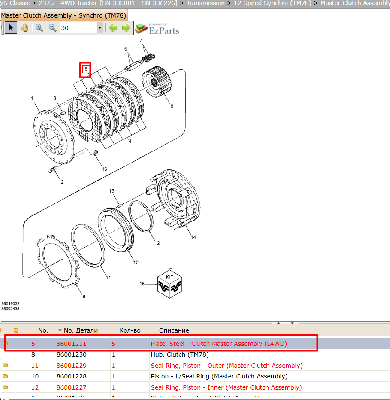Select part number 96001230
This screenshot has width=390, height=400.
pos(71,355)
